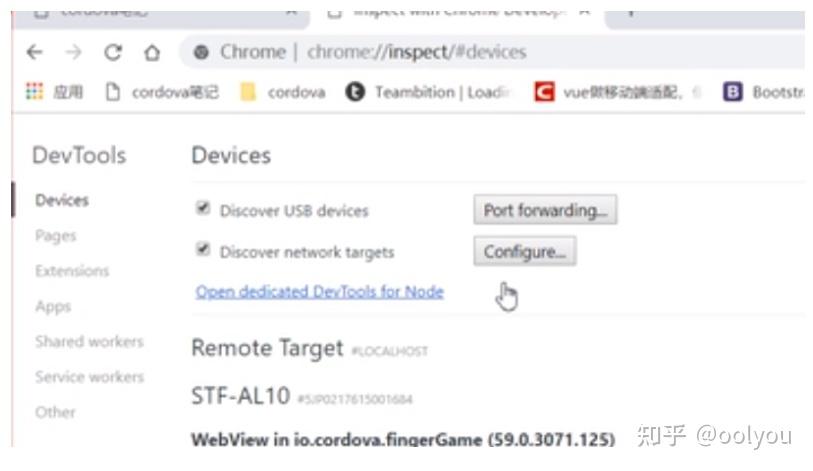Viewport: 813px width, 471px height.
Task: Open the Bootstrap bookmark
Action: (764, 92)
